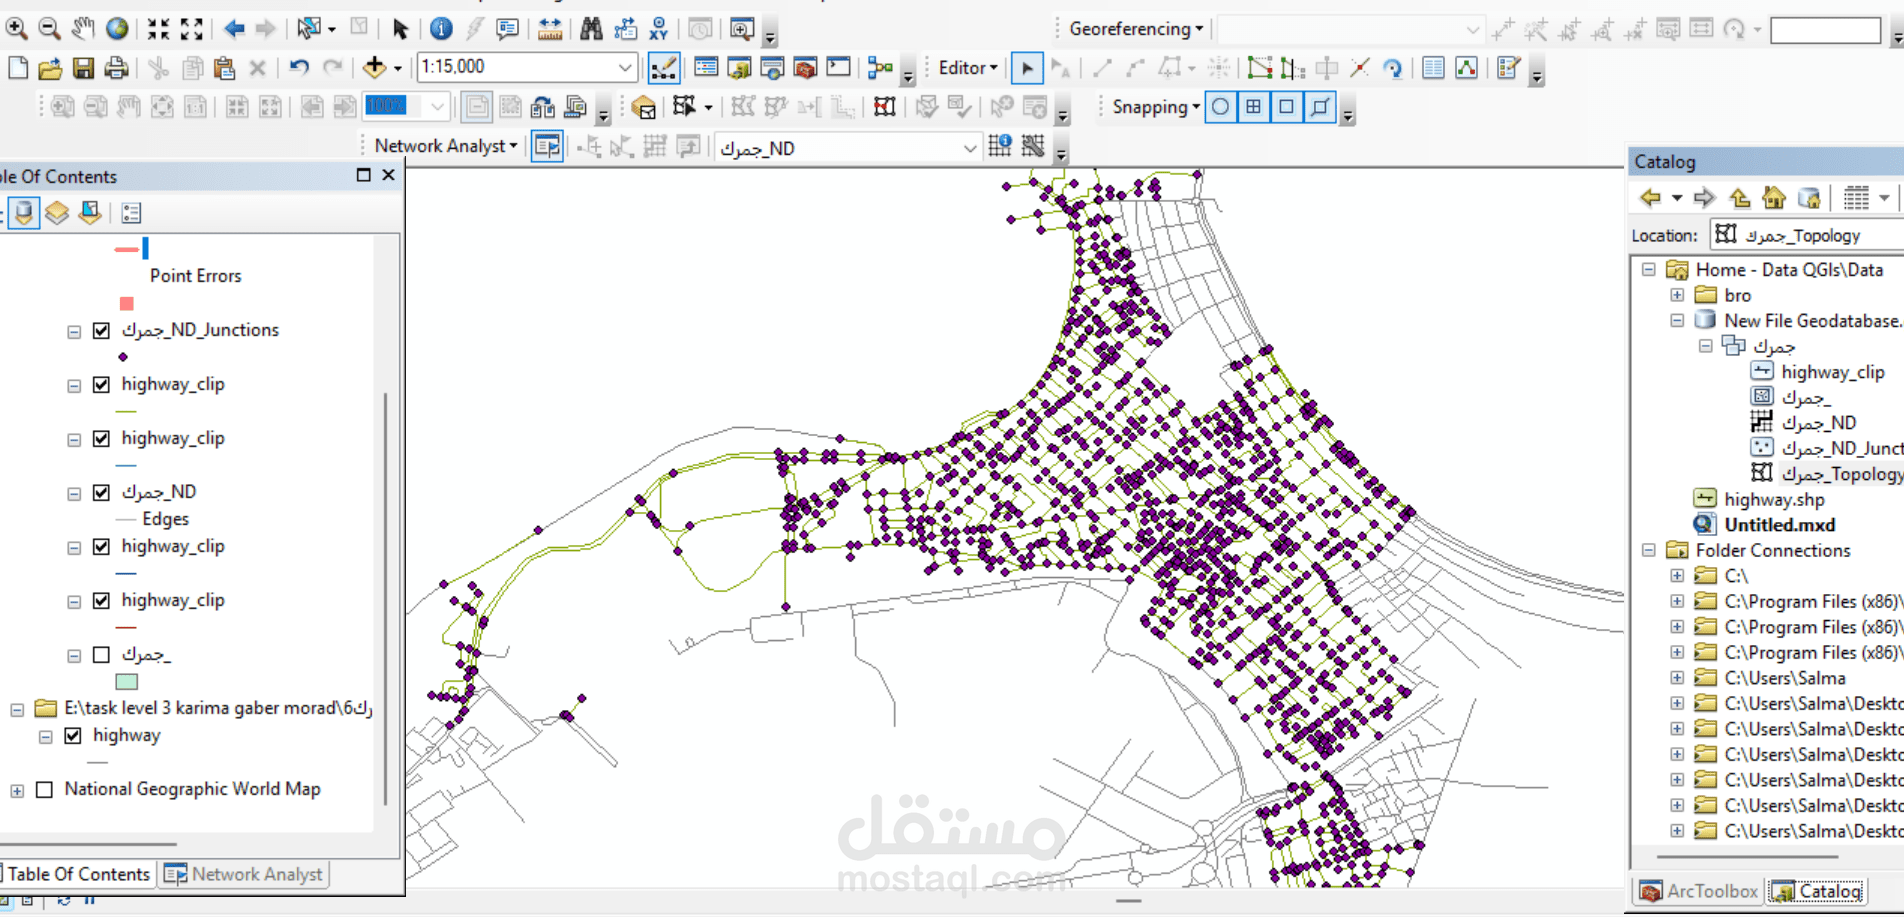Screen dimensions: 1904x917
Task: Expand the bro folder in Catalog
Action: 1677,295
